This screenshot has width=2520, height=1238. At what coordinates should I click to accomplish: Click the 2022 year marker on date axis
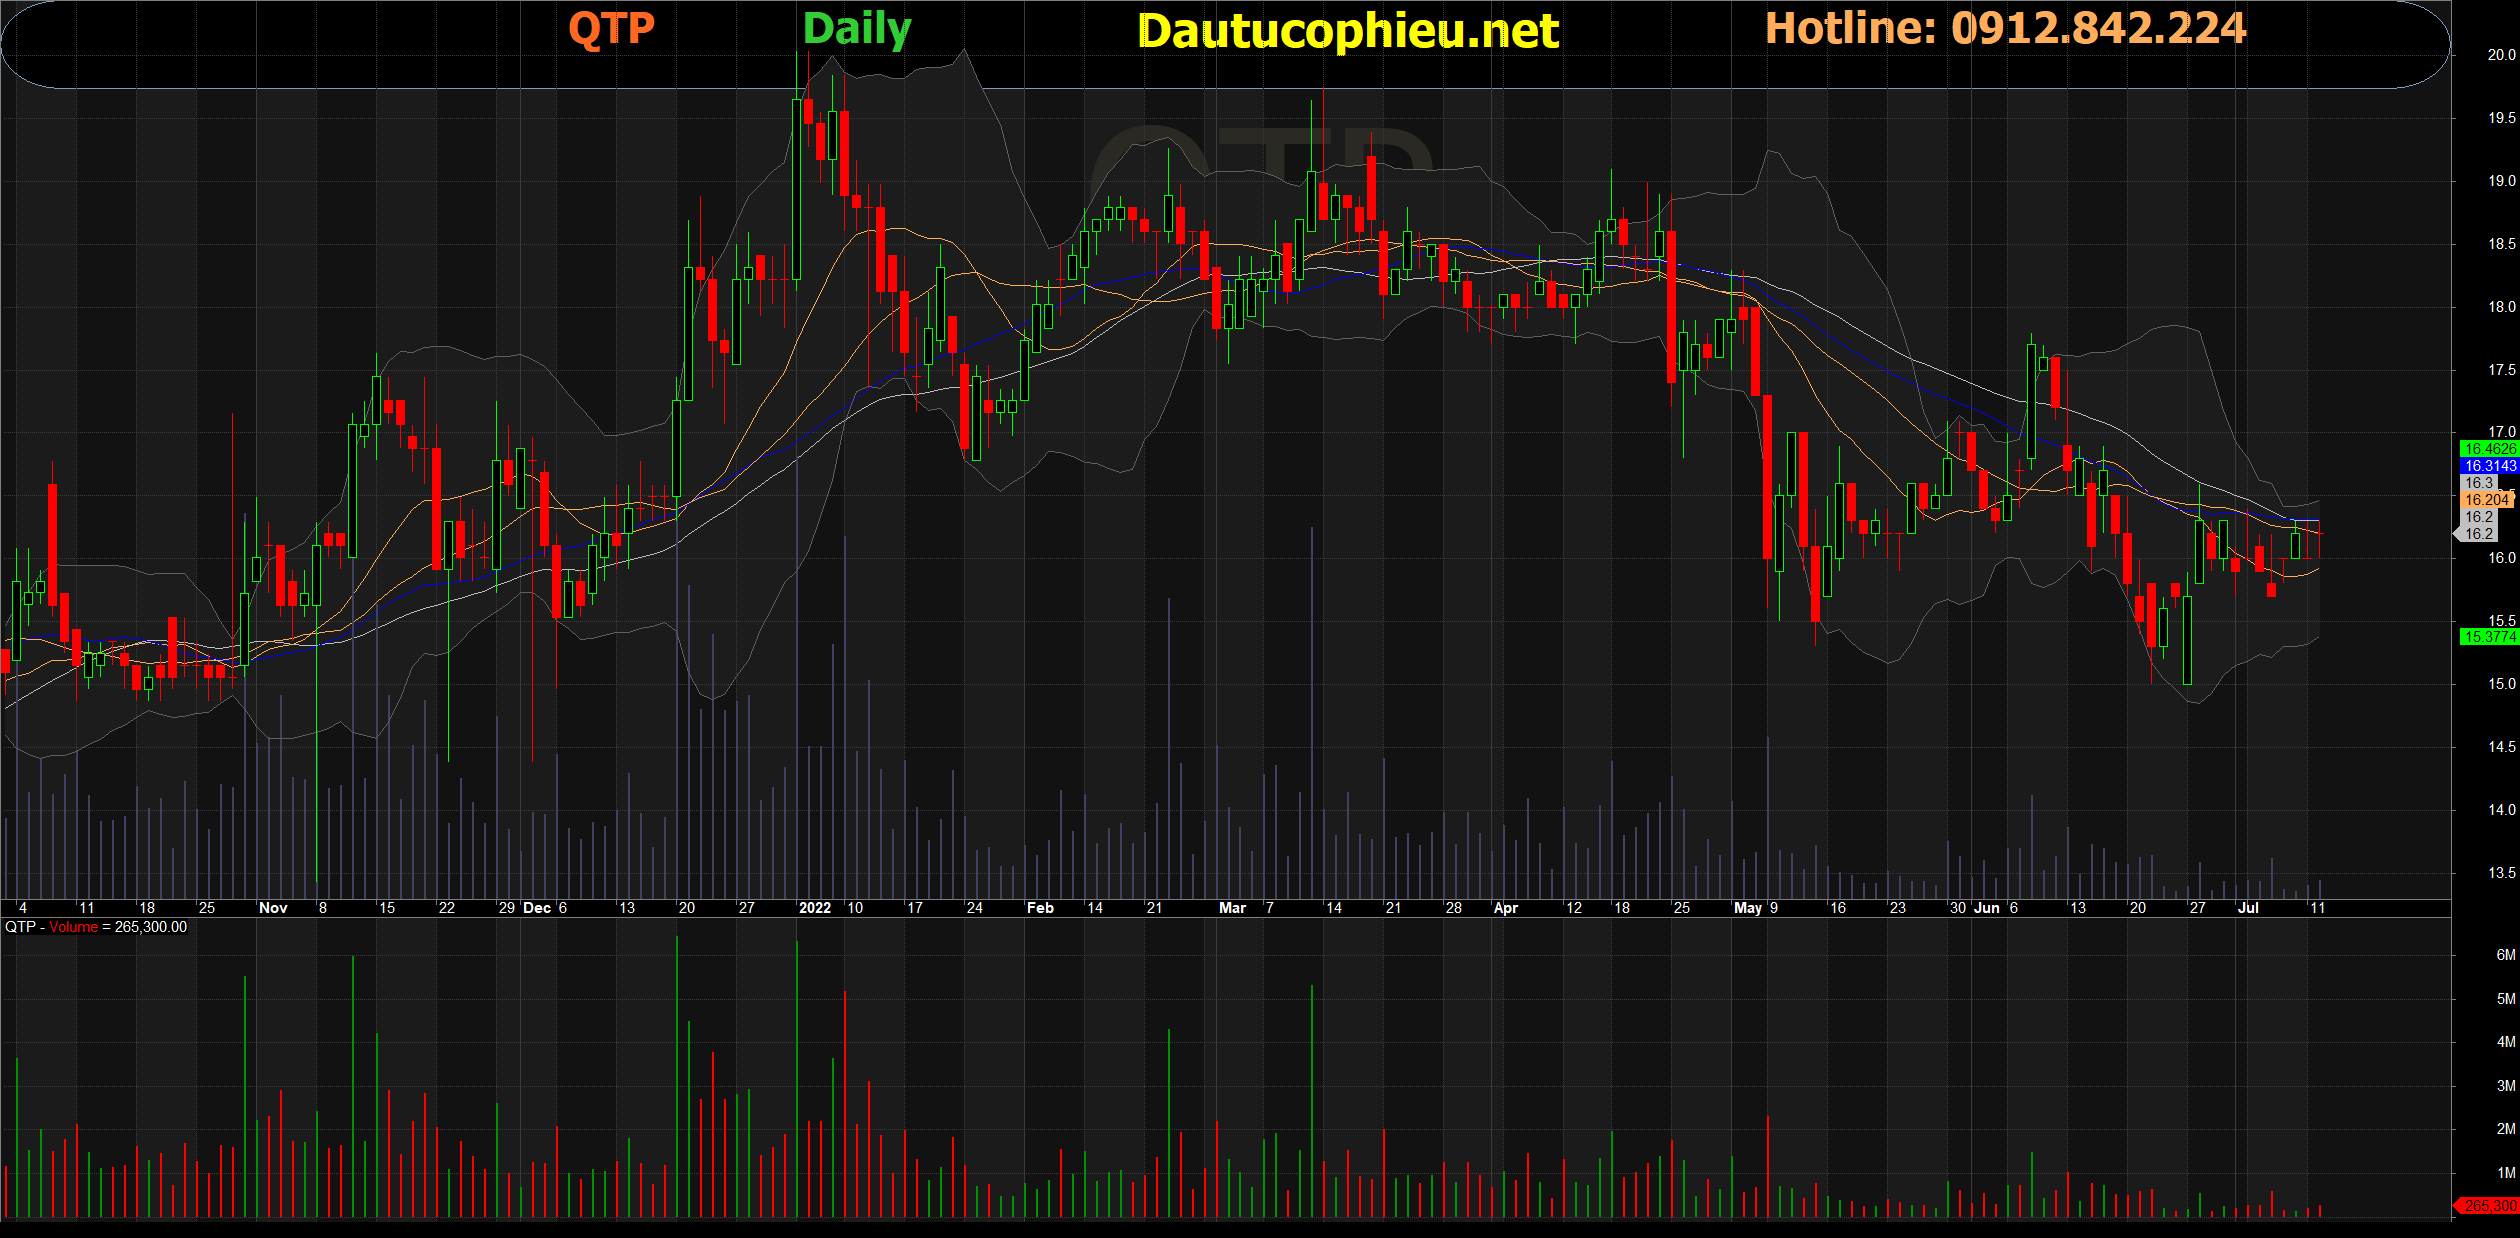pyautogui.click(x=814, y=908)
